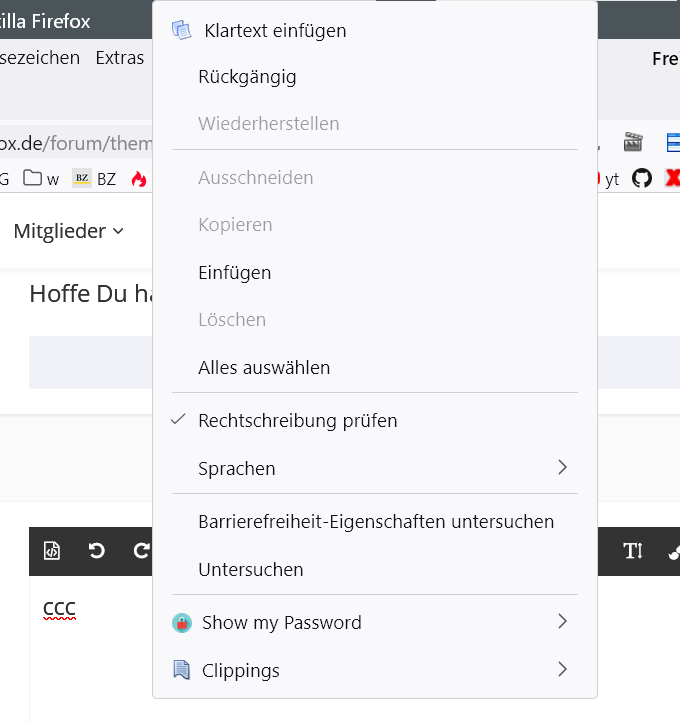Image resolution: width=680 pixels, height=723 pixels.
Task: Click the Clippings extension icon
Action: pyautogui.click(x=181, y=670)
